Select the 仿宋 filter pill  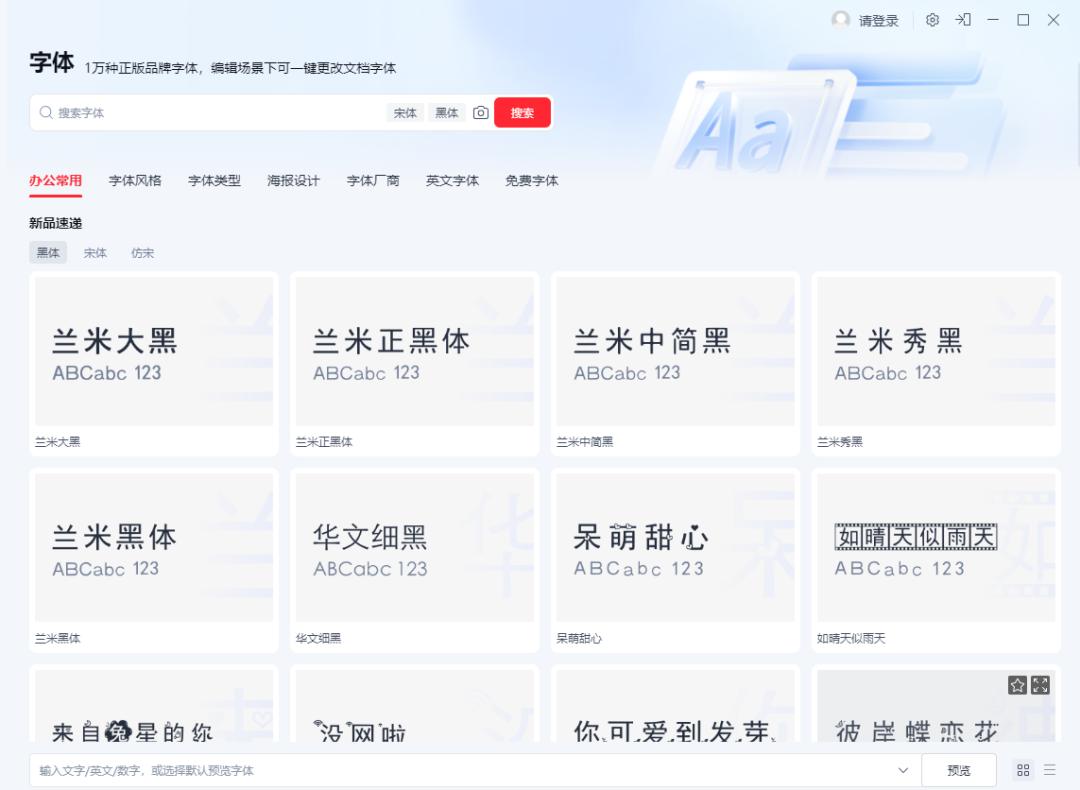click(142, 253)
